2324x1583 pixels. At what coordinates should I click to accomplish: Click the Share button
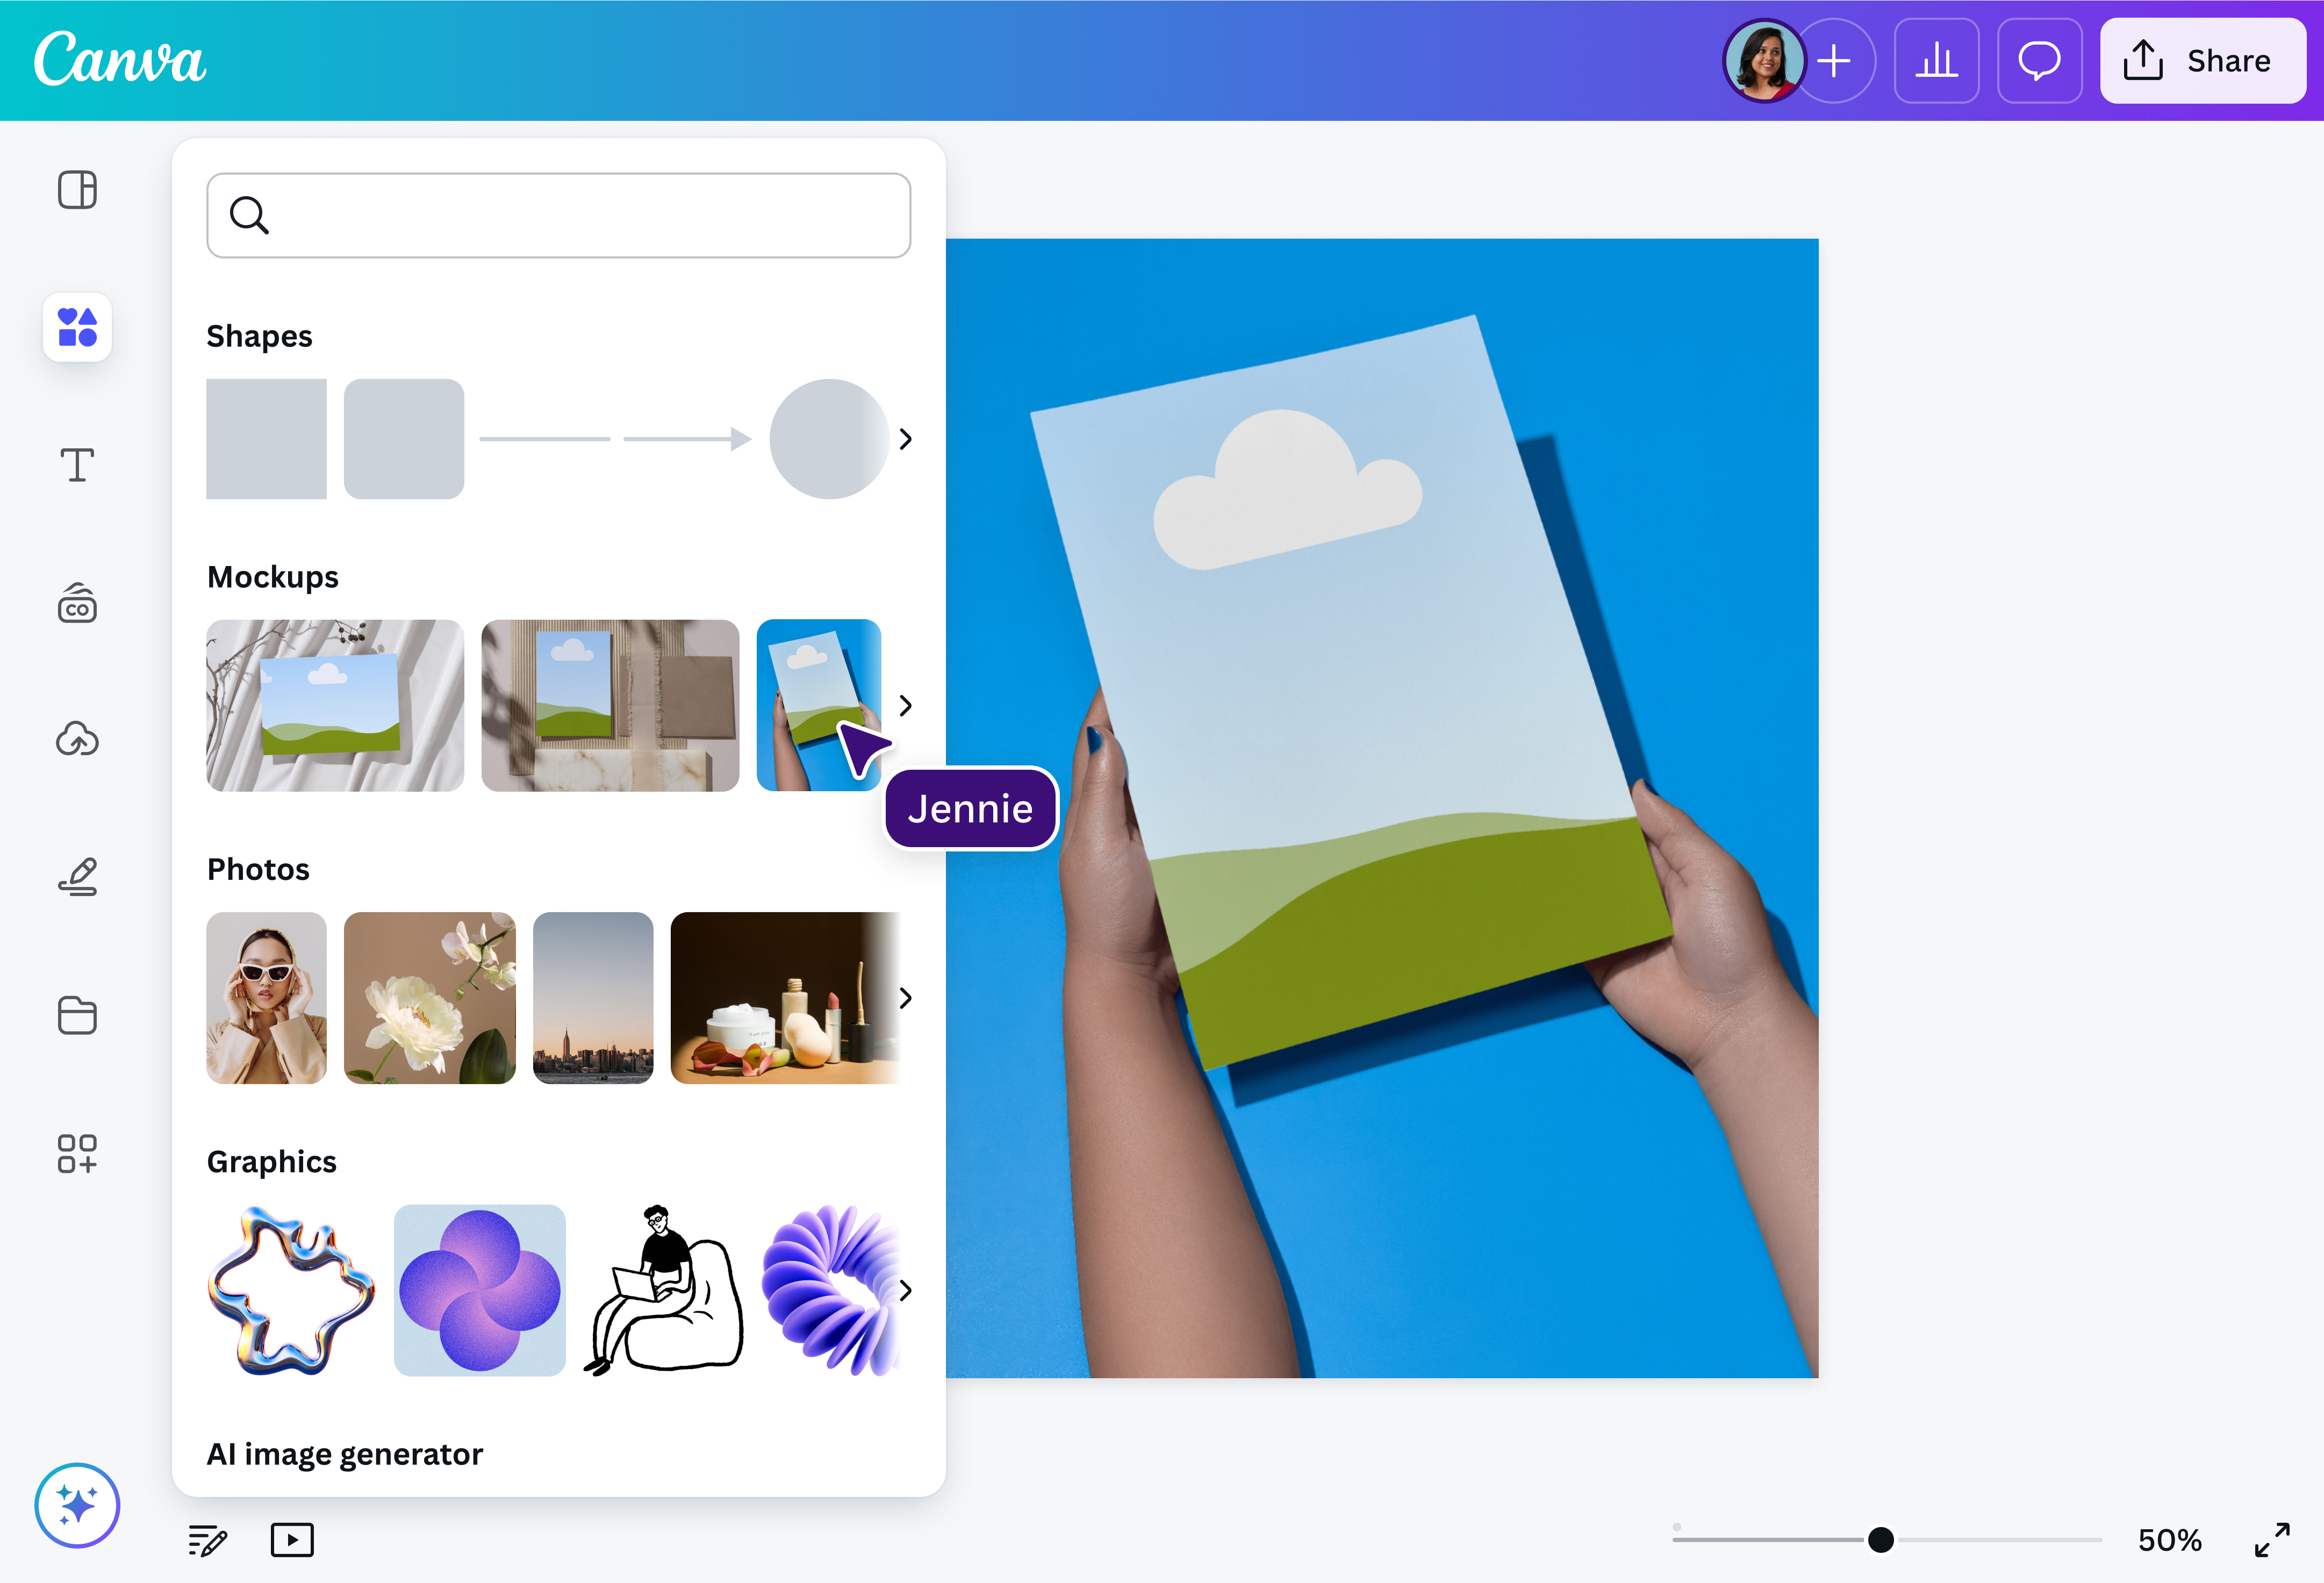(2203, 60)
